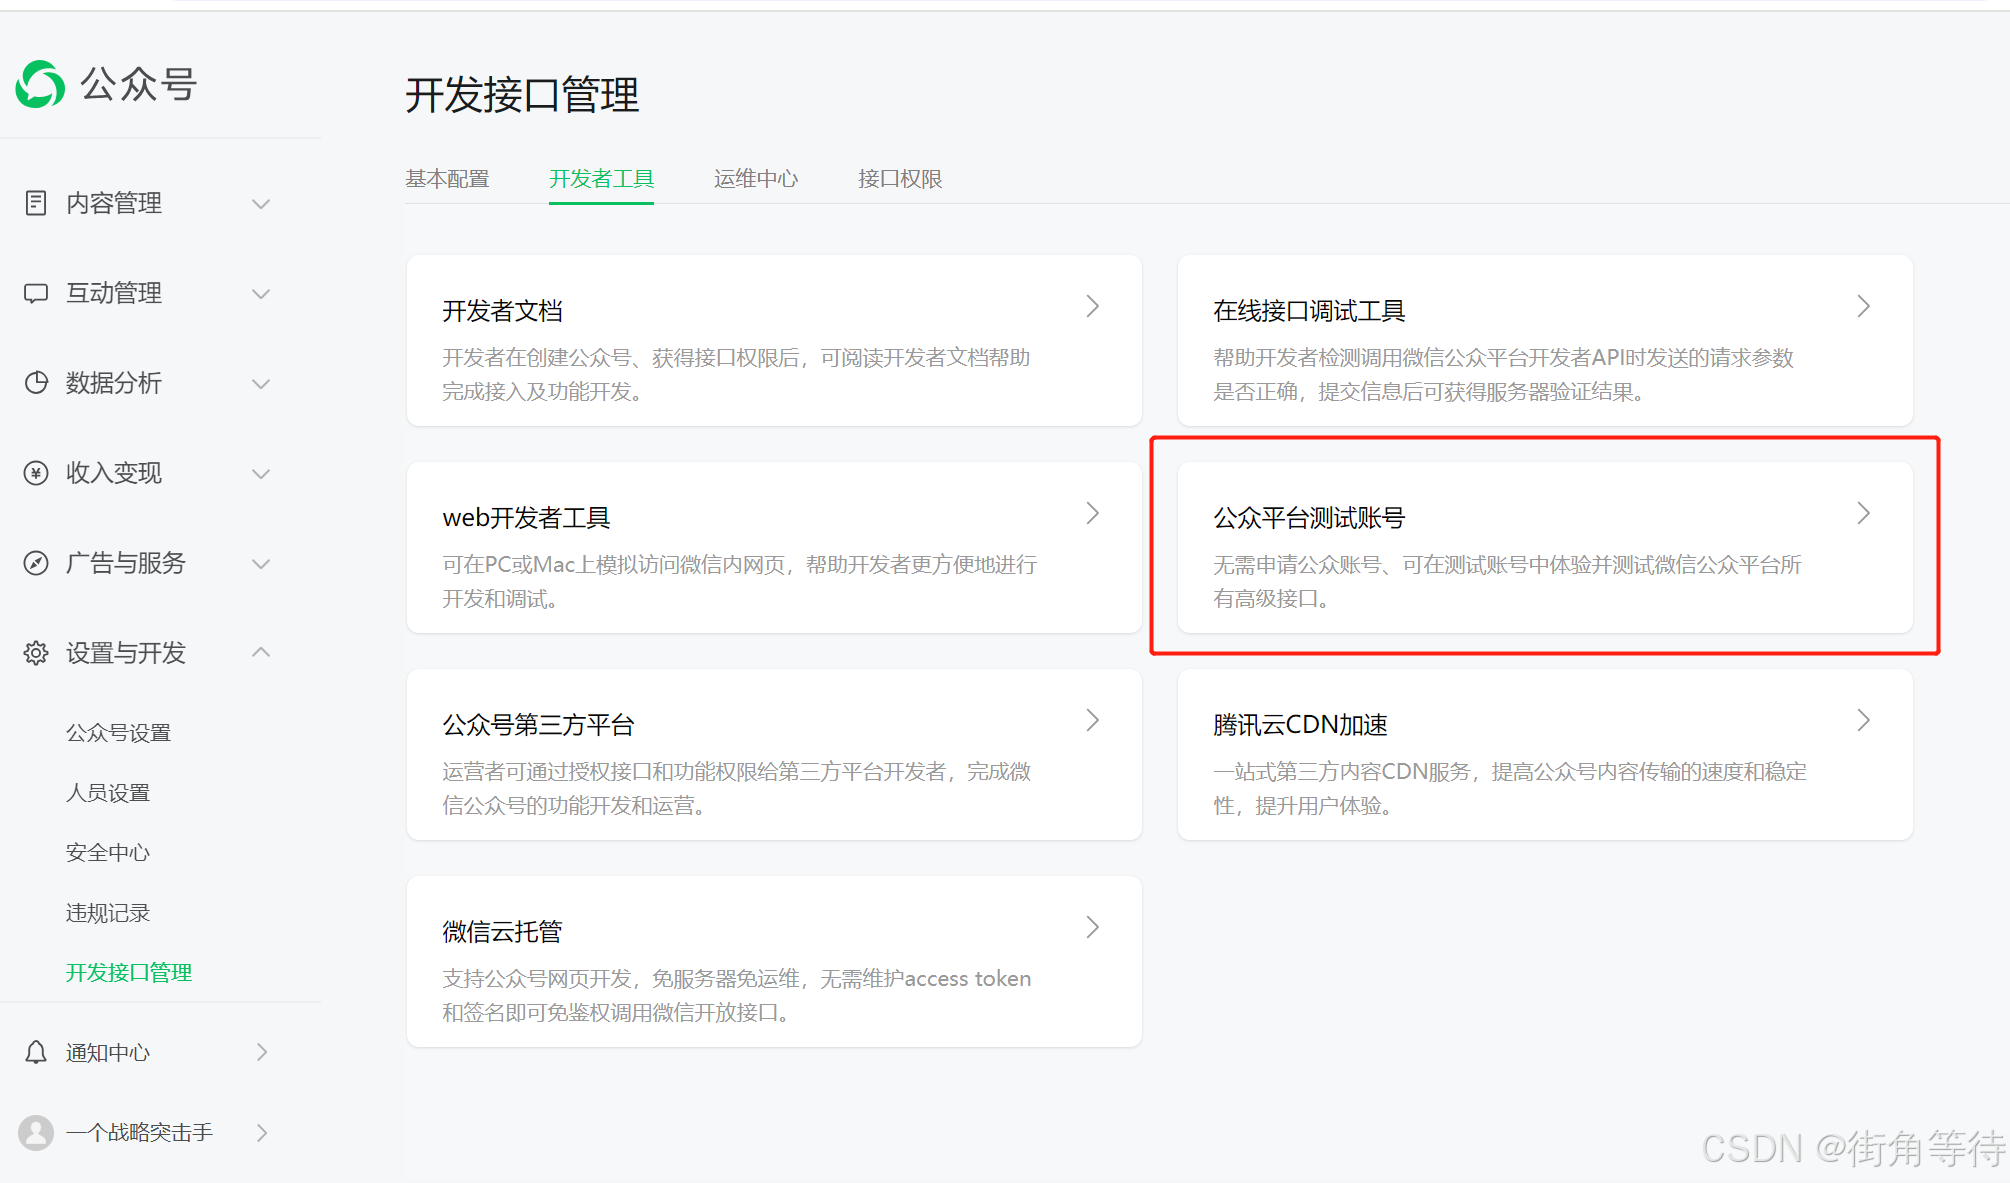2010x1183 pixels.
Task: Switch to the 基本配置 tab
Action: 447,179
